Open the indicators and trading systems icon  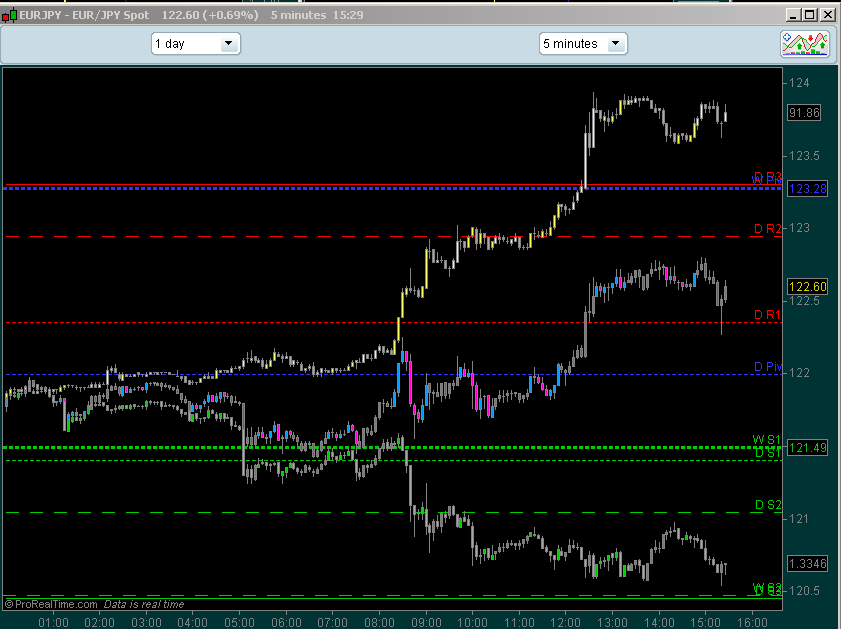tap(805, 44)
